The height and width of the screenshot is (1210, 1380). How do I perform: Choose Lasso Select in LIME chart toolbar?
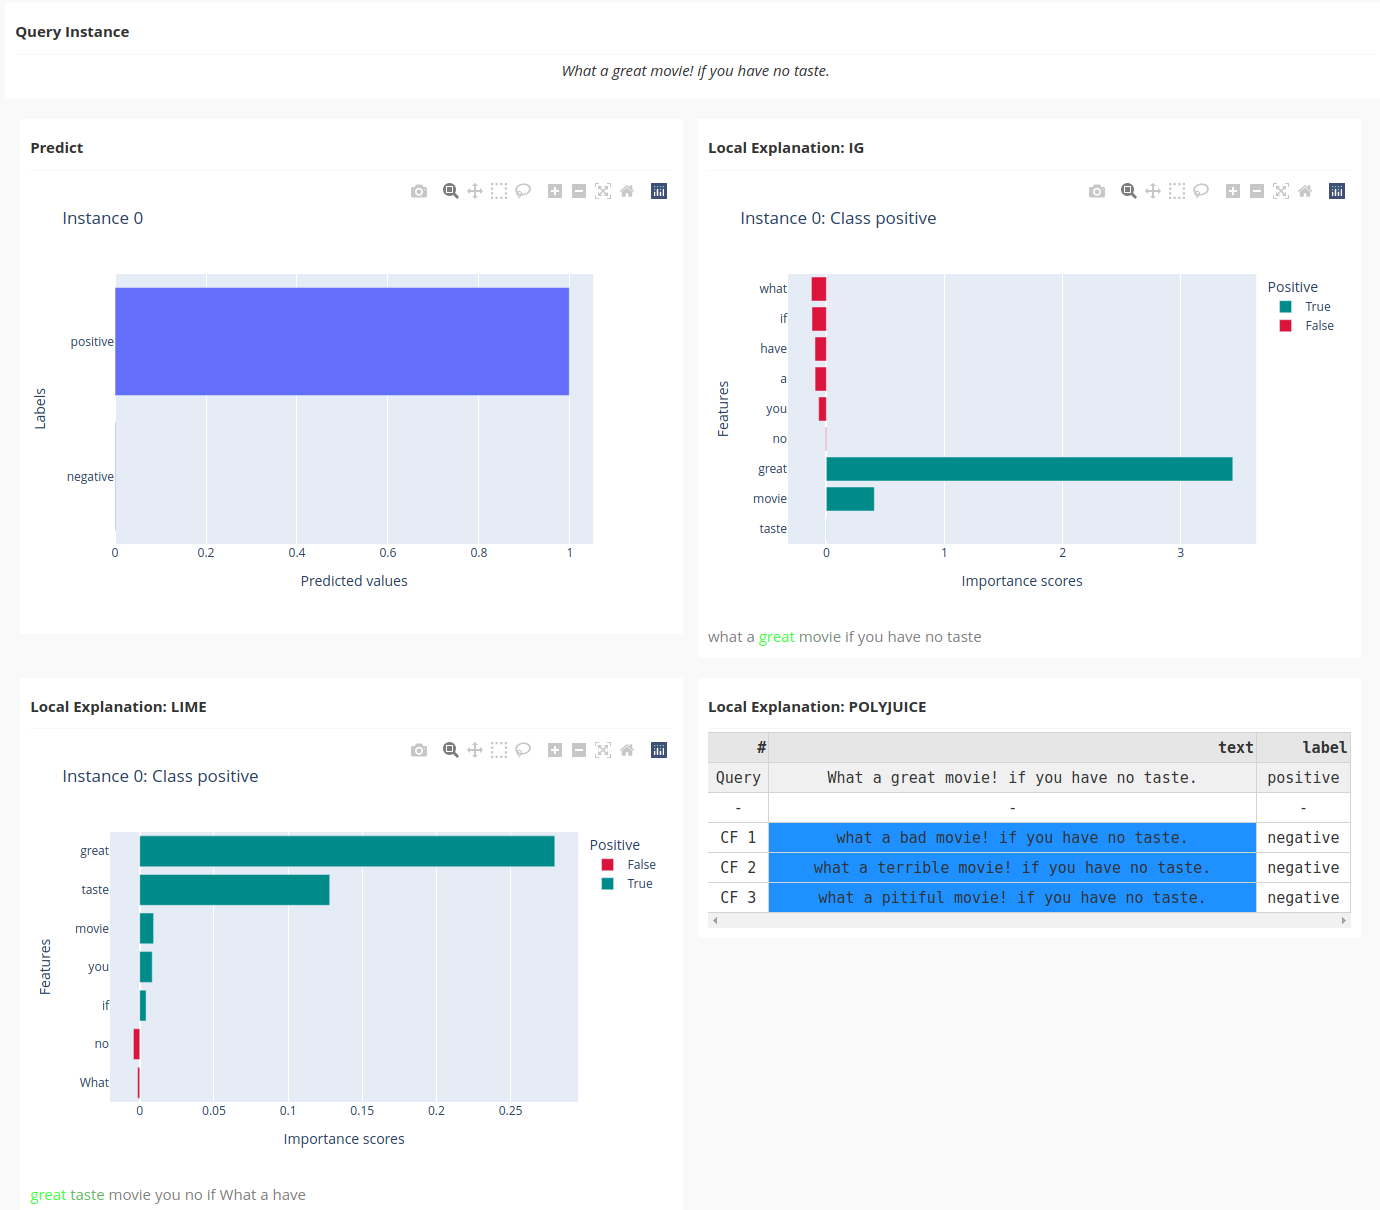523,750
